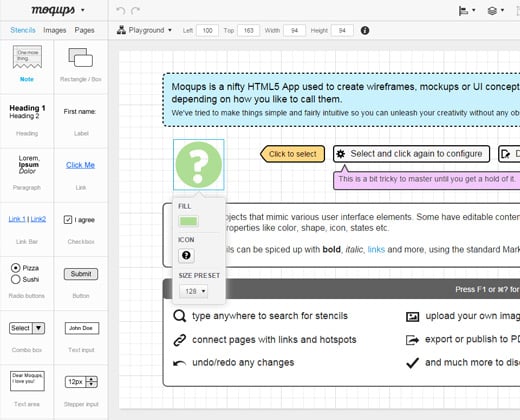Open the Moqups logo menu
The width and height of the screenshot is (520, 420).
[x=58, y=10]
